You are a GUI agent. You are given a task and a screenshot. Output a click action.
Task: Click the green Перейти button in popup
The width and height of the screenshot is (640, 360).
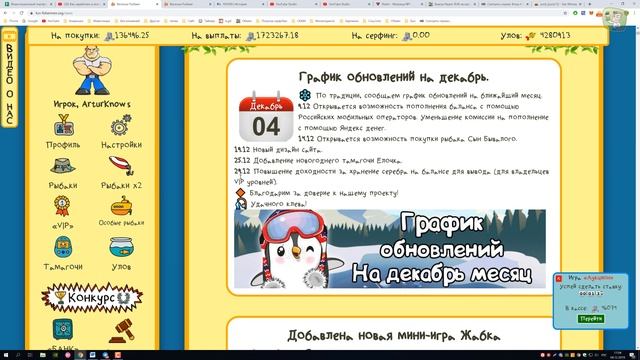pos(591,319)
